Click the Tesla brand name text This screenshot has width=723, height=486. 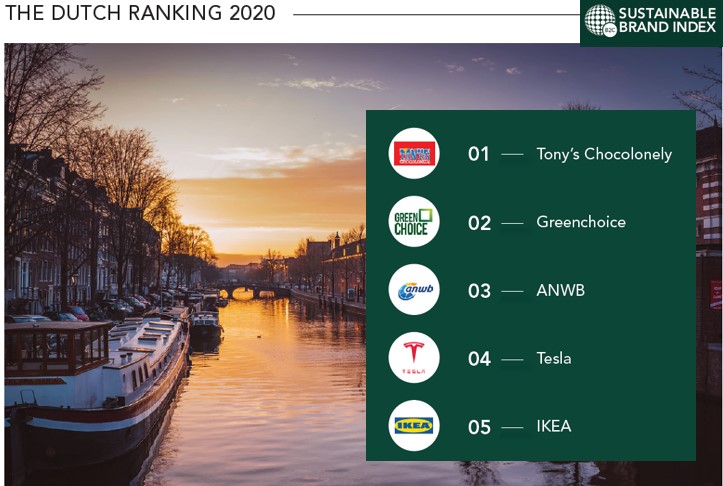(x=554, y=358)
